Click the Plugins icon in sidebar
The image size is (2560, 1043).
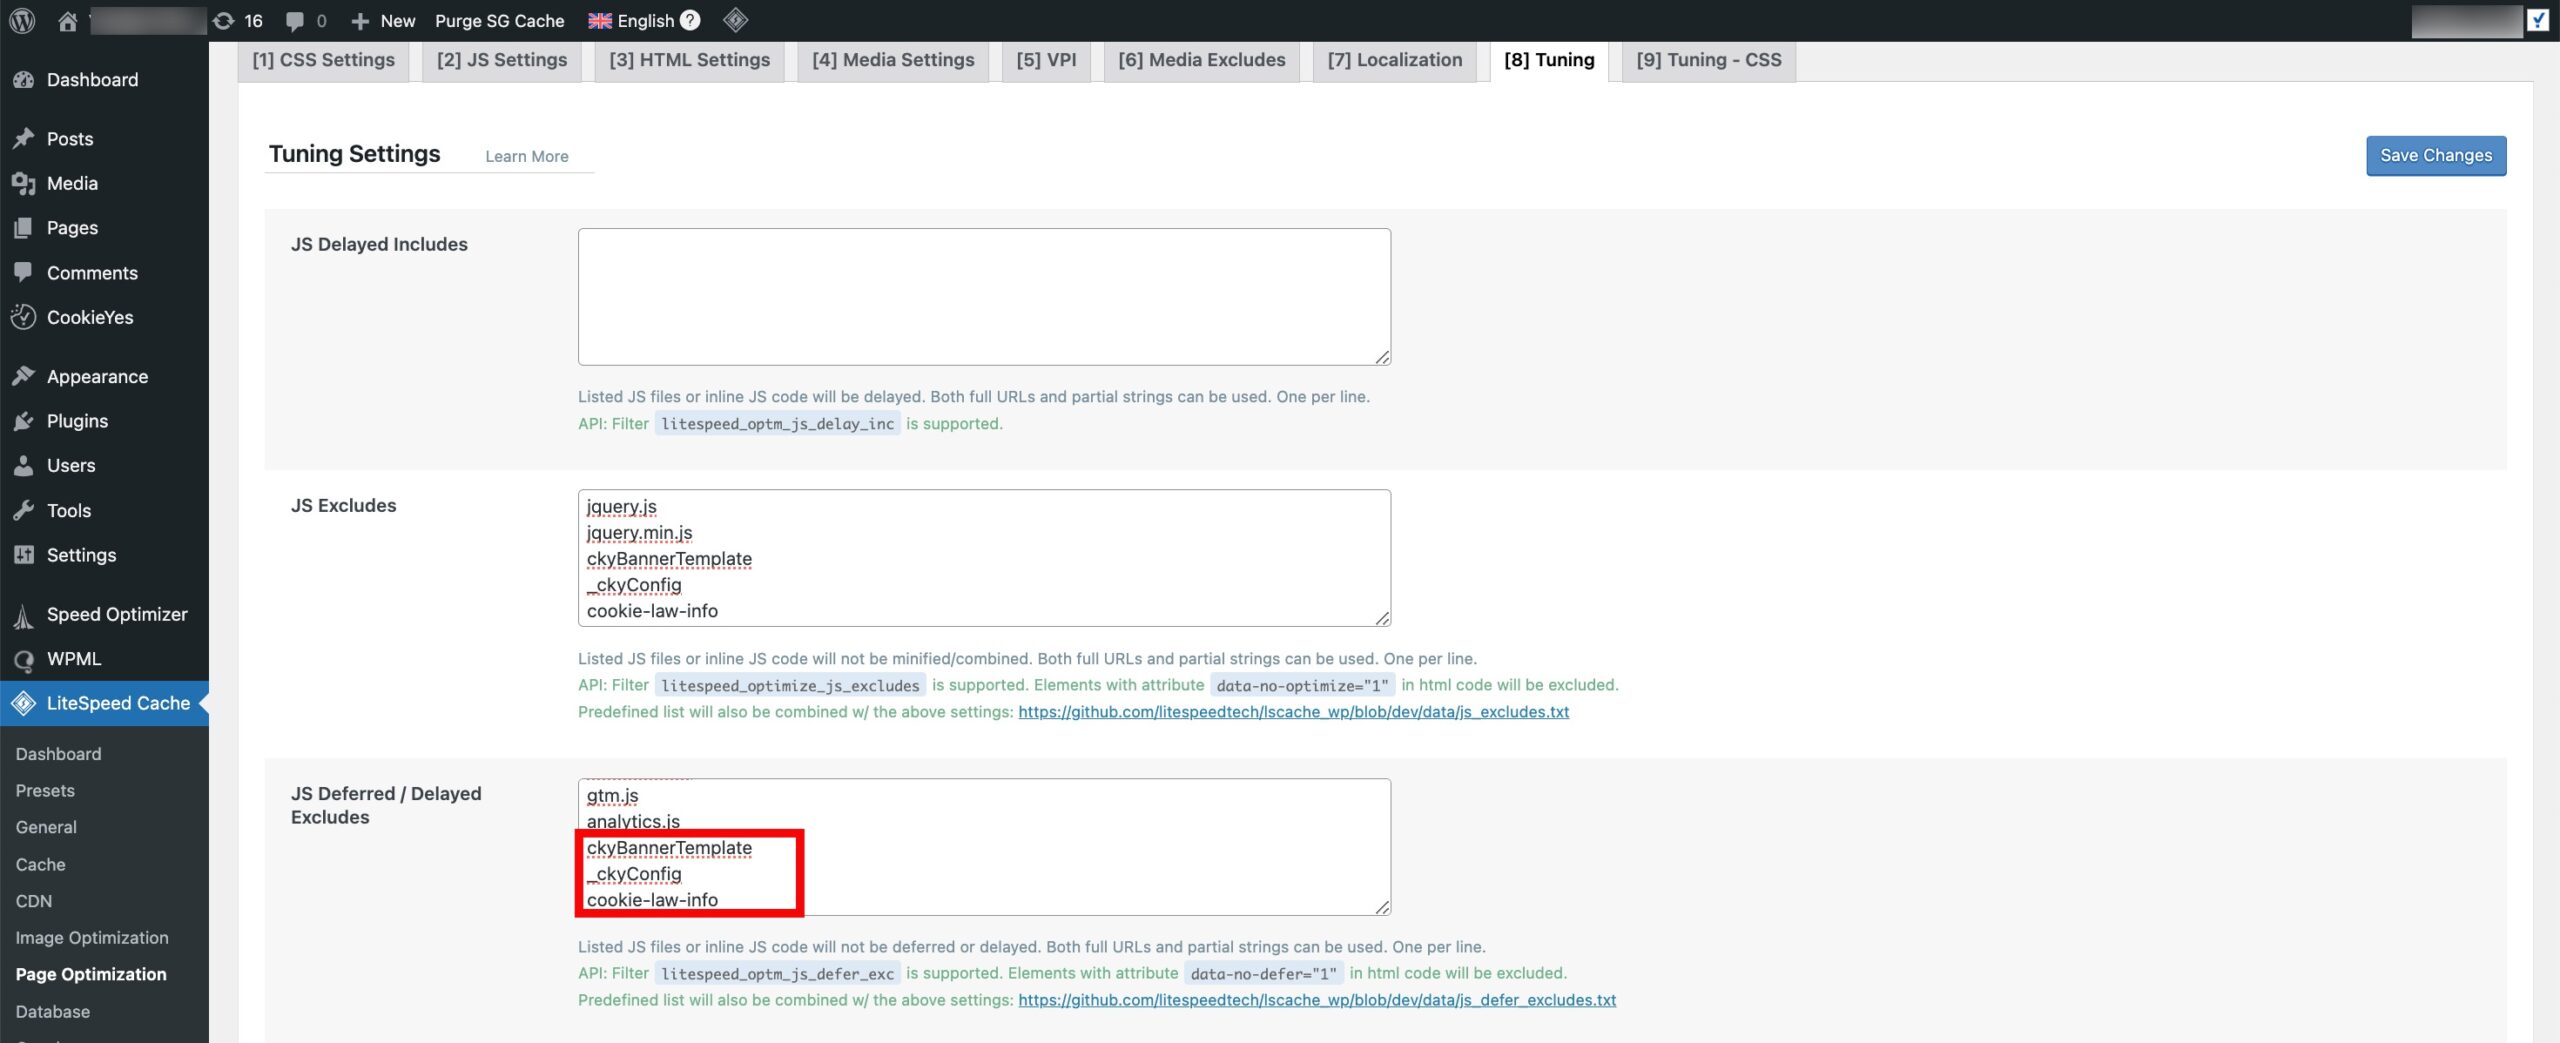pos(24,421)
